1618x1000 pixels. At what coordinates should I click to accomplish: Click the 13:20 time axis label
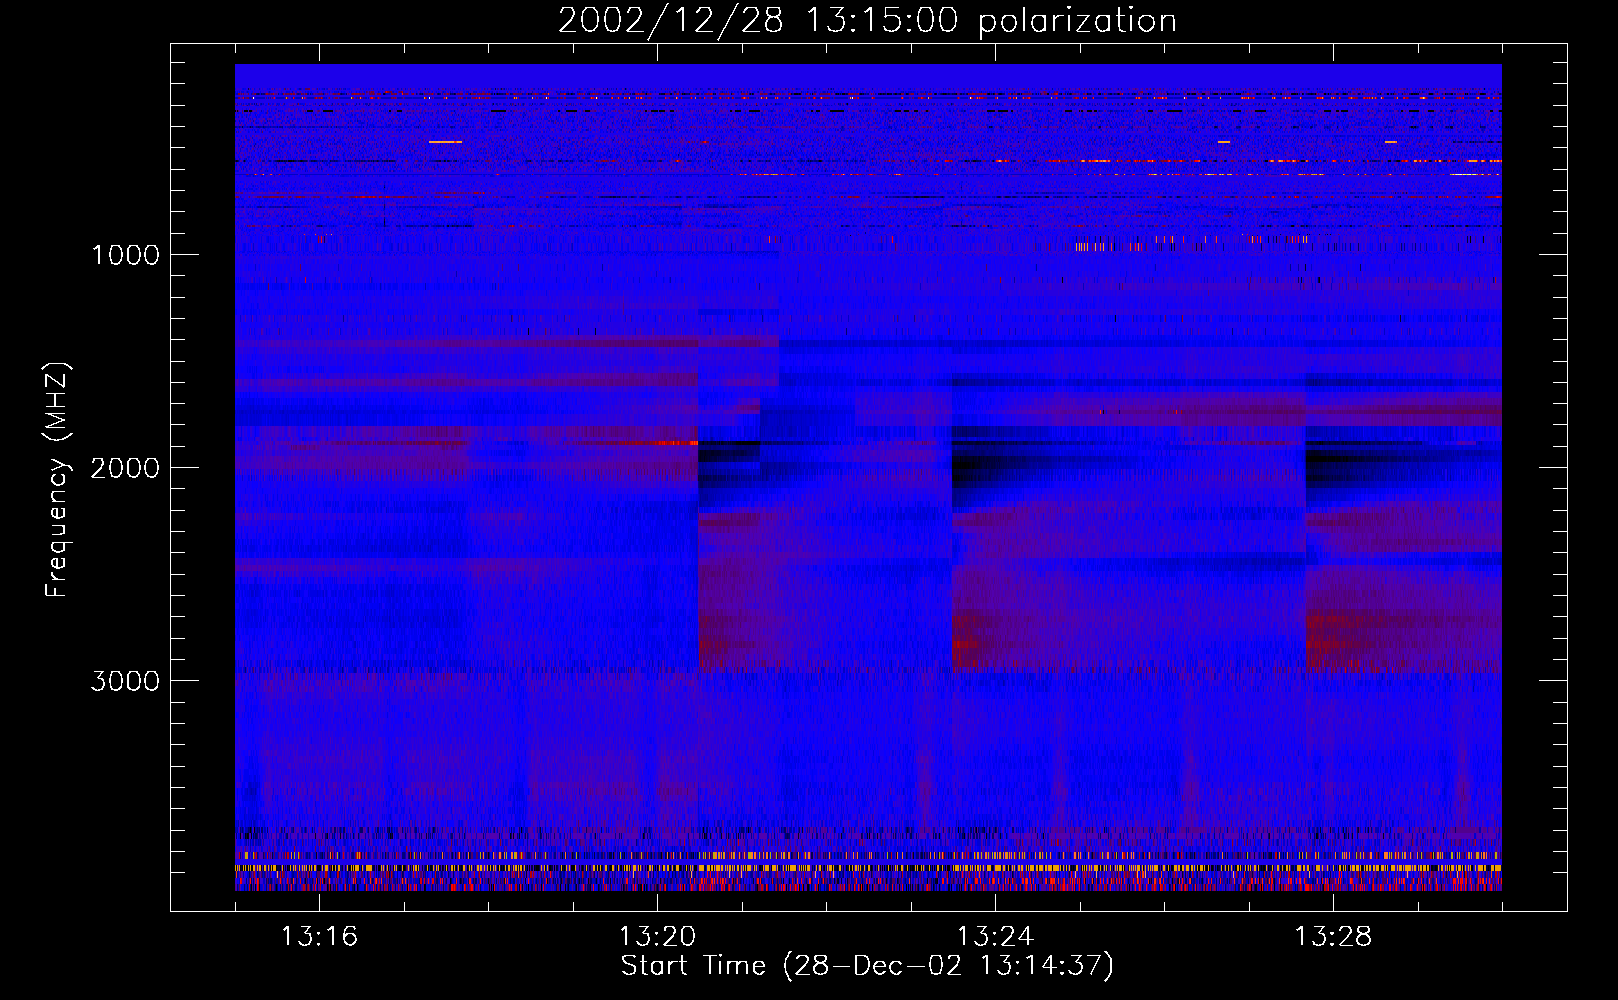pyautogui.click(x=657, y=937)
